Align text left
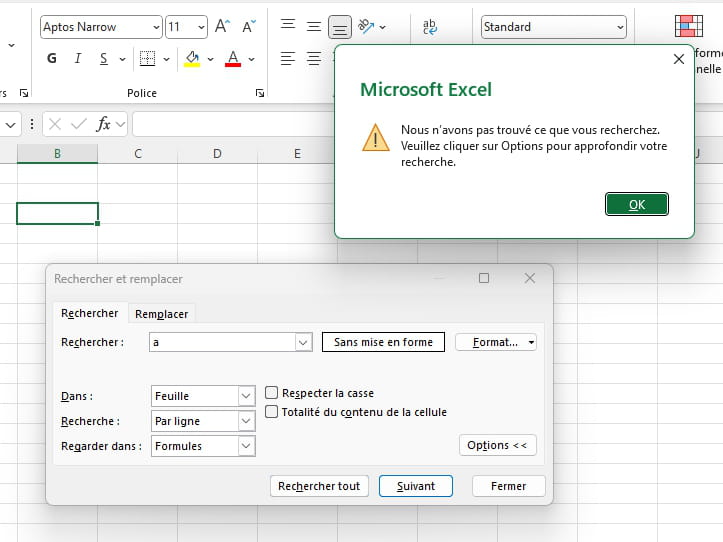 [x=288, y=59]
